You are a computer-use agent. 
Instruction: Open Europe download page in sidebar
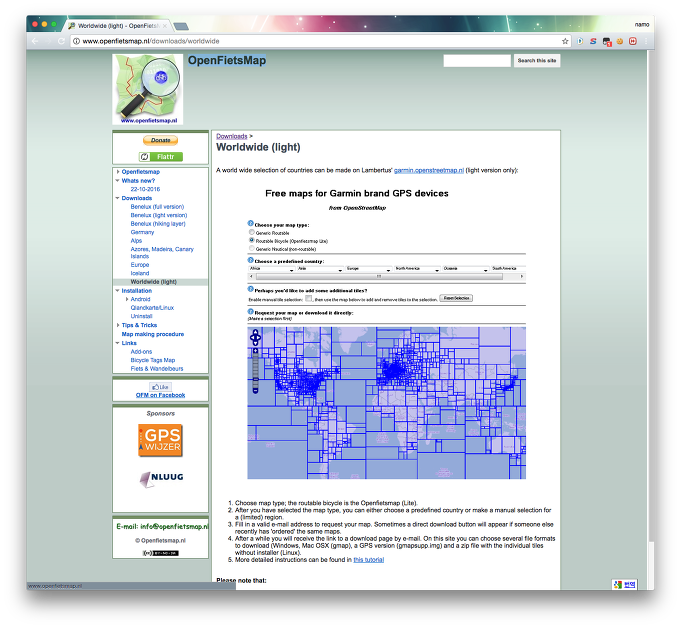(140, 264)
